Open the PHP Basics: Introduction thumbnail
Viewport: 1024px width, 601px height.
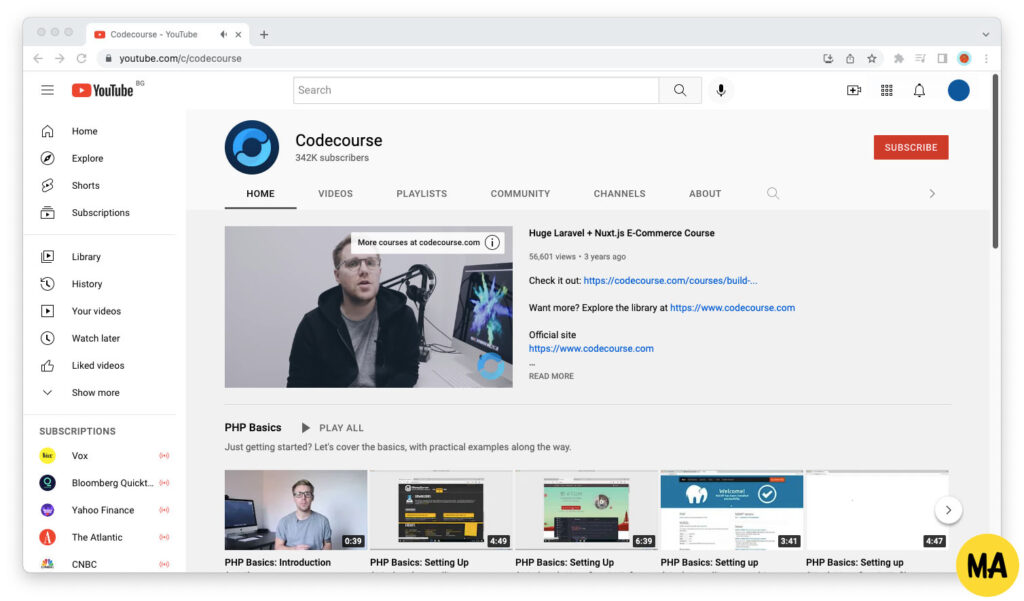pos(296,510)
